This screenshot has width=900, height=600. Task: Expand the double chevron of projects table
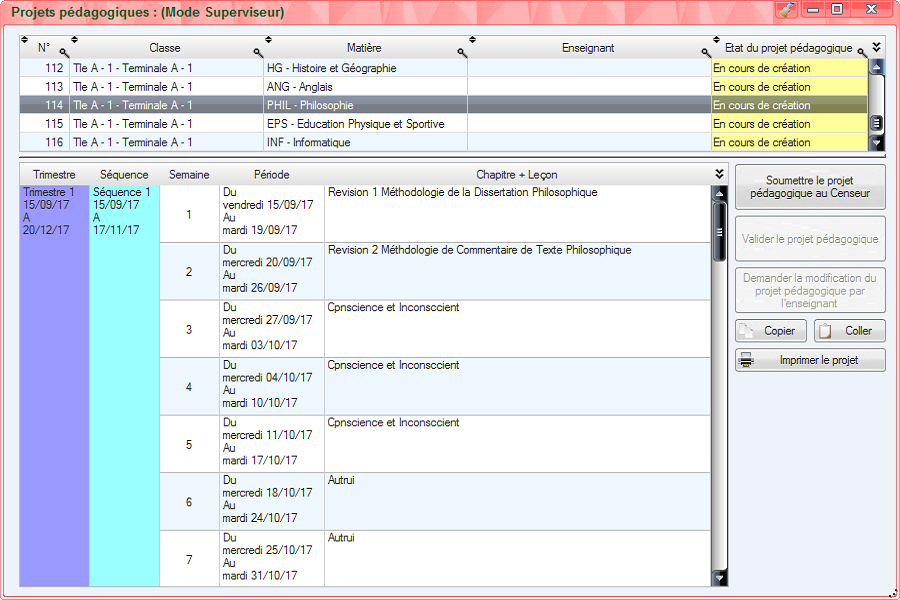pos(876,47)
